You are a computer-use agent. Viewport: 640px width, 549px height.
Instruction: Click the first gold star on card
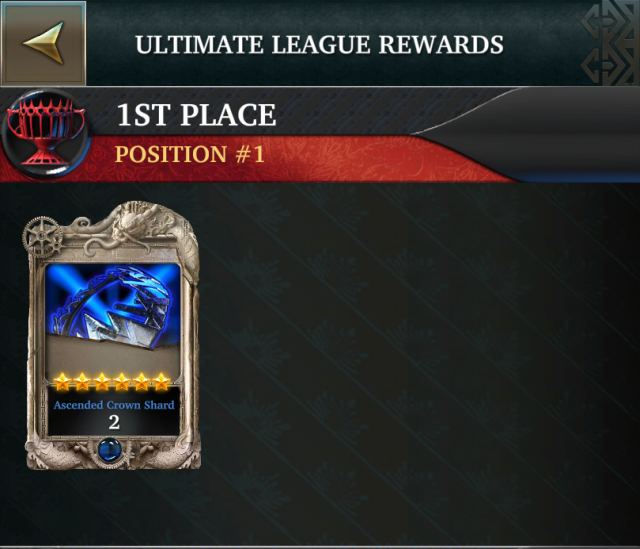[x=62, y=382]
